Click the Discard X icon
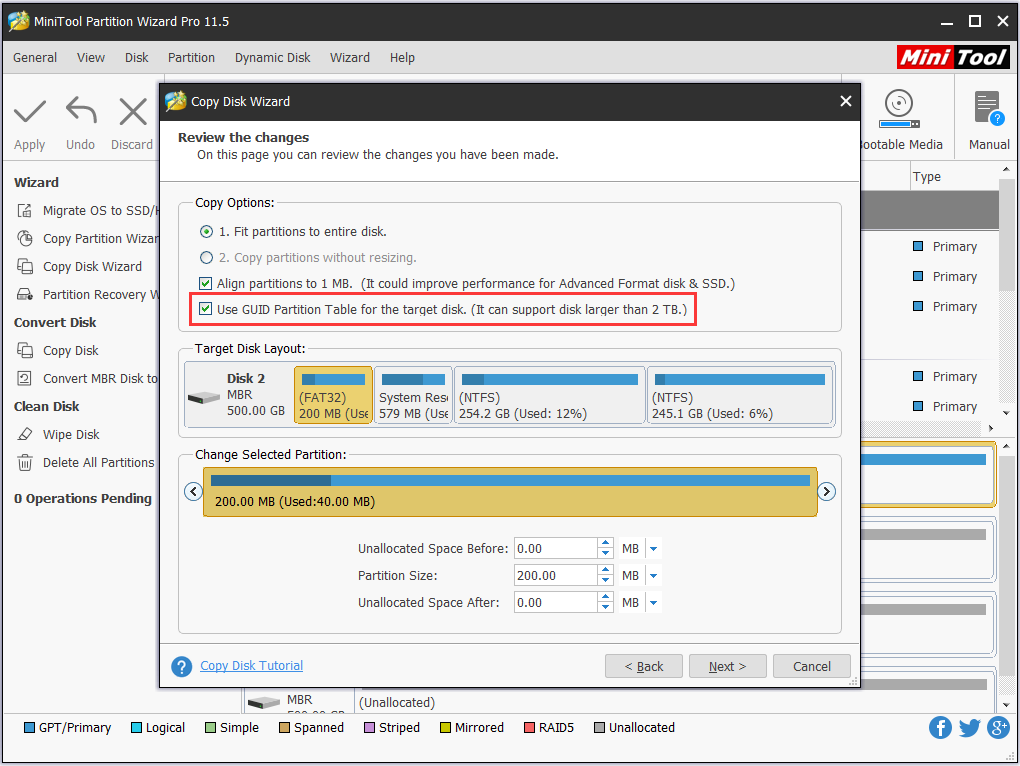Image resolution: width=1020 pixels, height=766 pixels. (132, 111)
